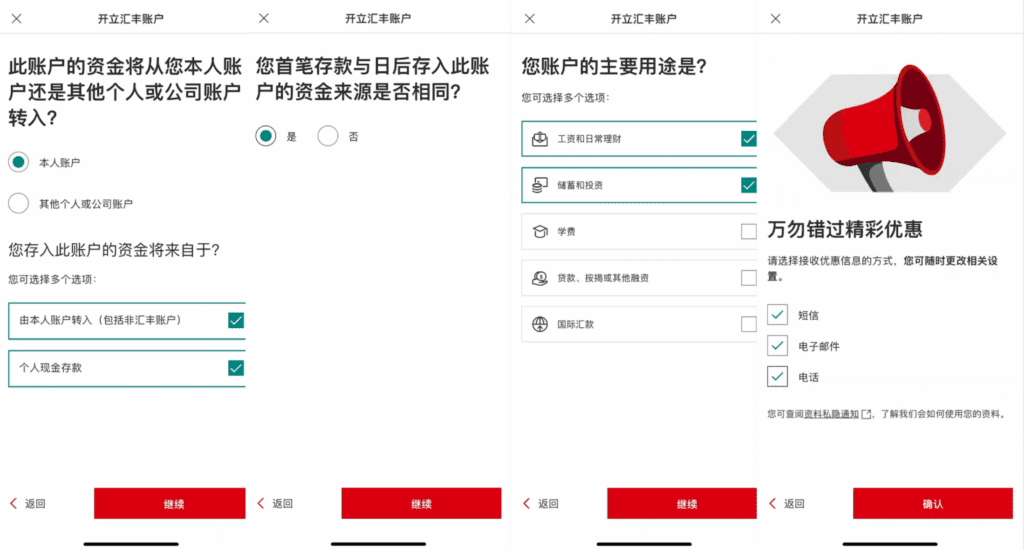Select 是 for same funding source
The width and height of the screenshot is (1024, 550).
pos(266,136)
